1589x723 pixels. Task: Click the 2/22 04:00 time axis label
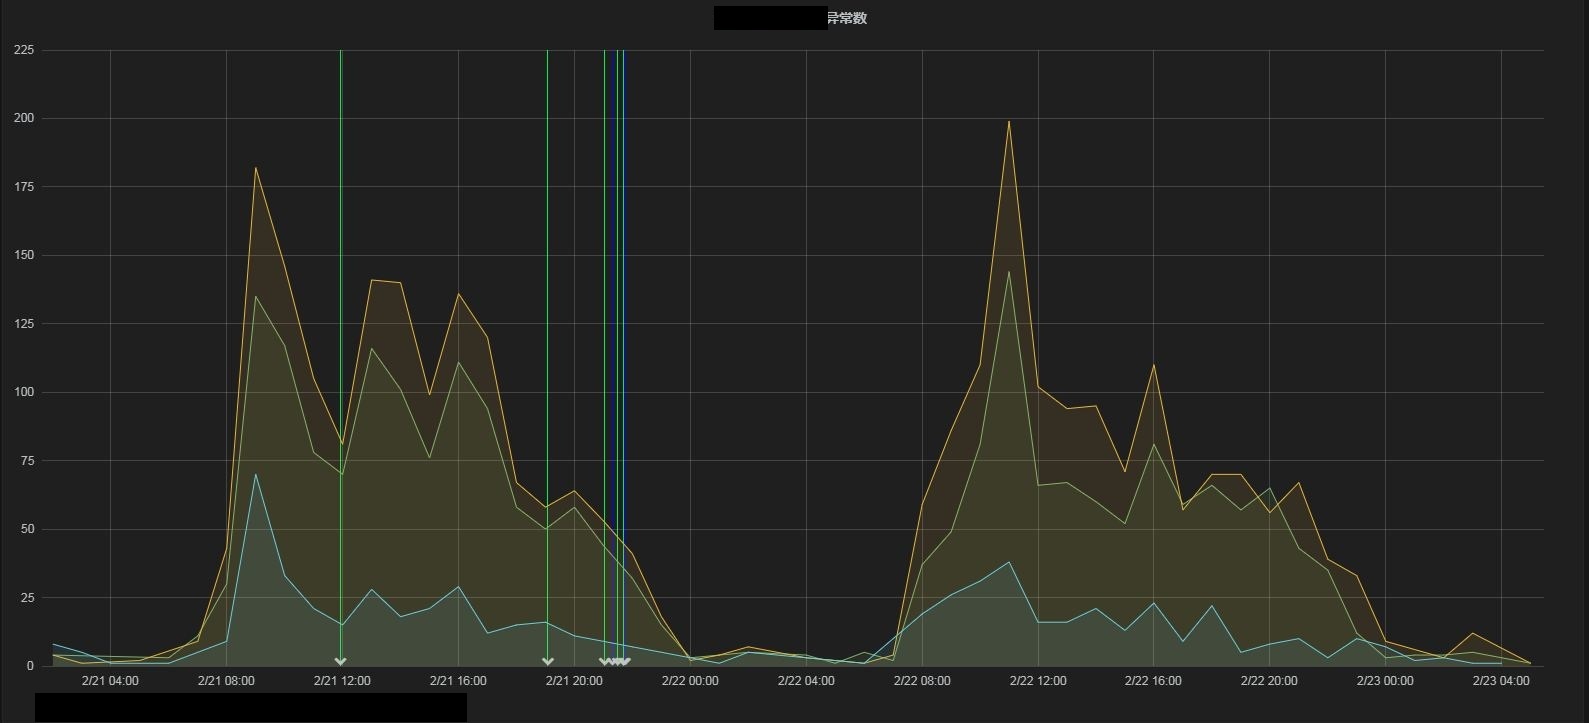point(806,681)
